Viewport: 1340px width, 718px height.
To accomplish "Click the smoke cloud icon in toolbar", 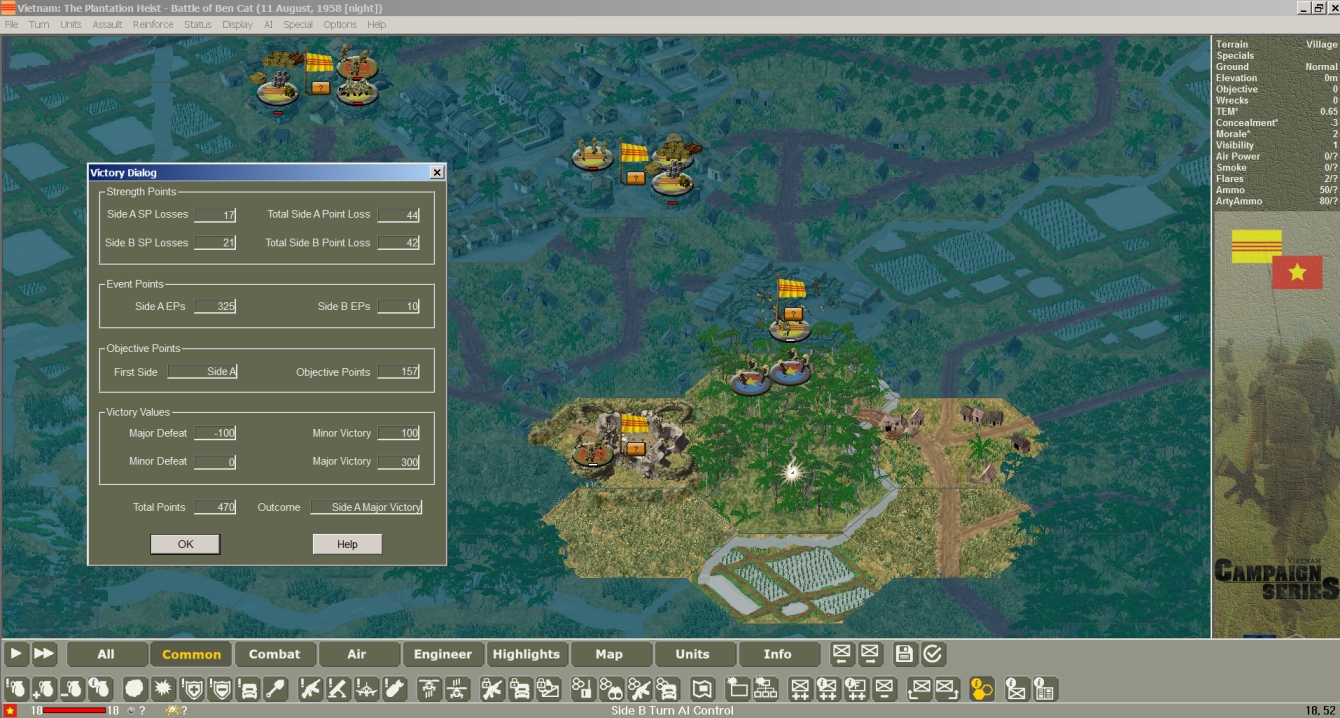I will point(135,689).
